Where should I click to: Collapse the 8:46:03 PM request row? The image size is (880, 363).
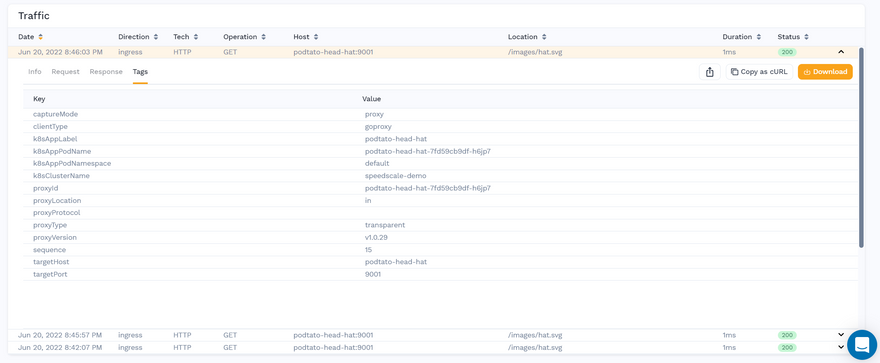pyautogui.click(x=841, y=52)
